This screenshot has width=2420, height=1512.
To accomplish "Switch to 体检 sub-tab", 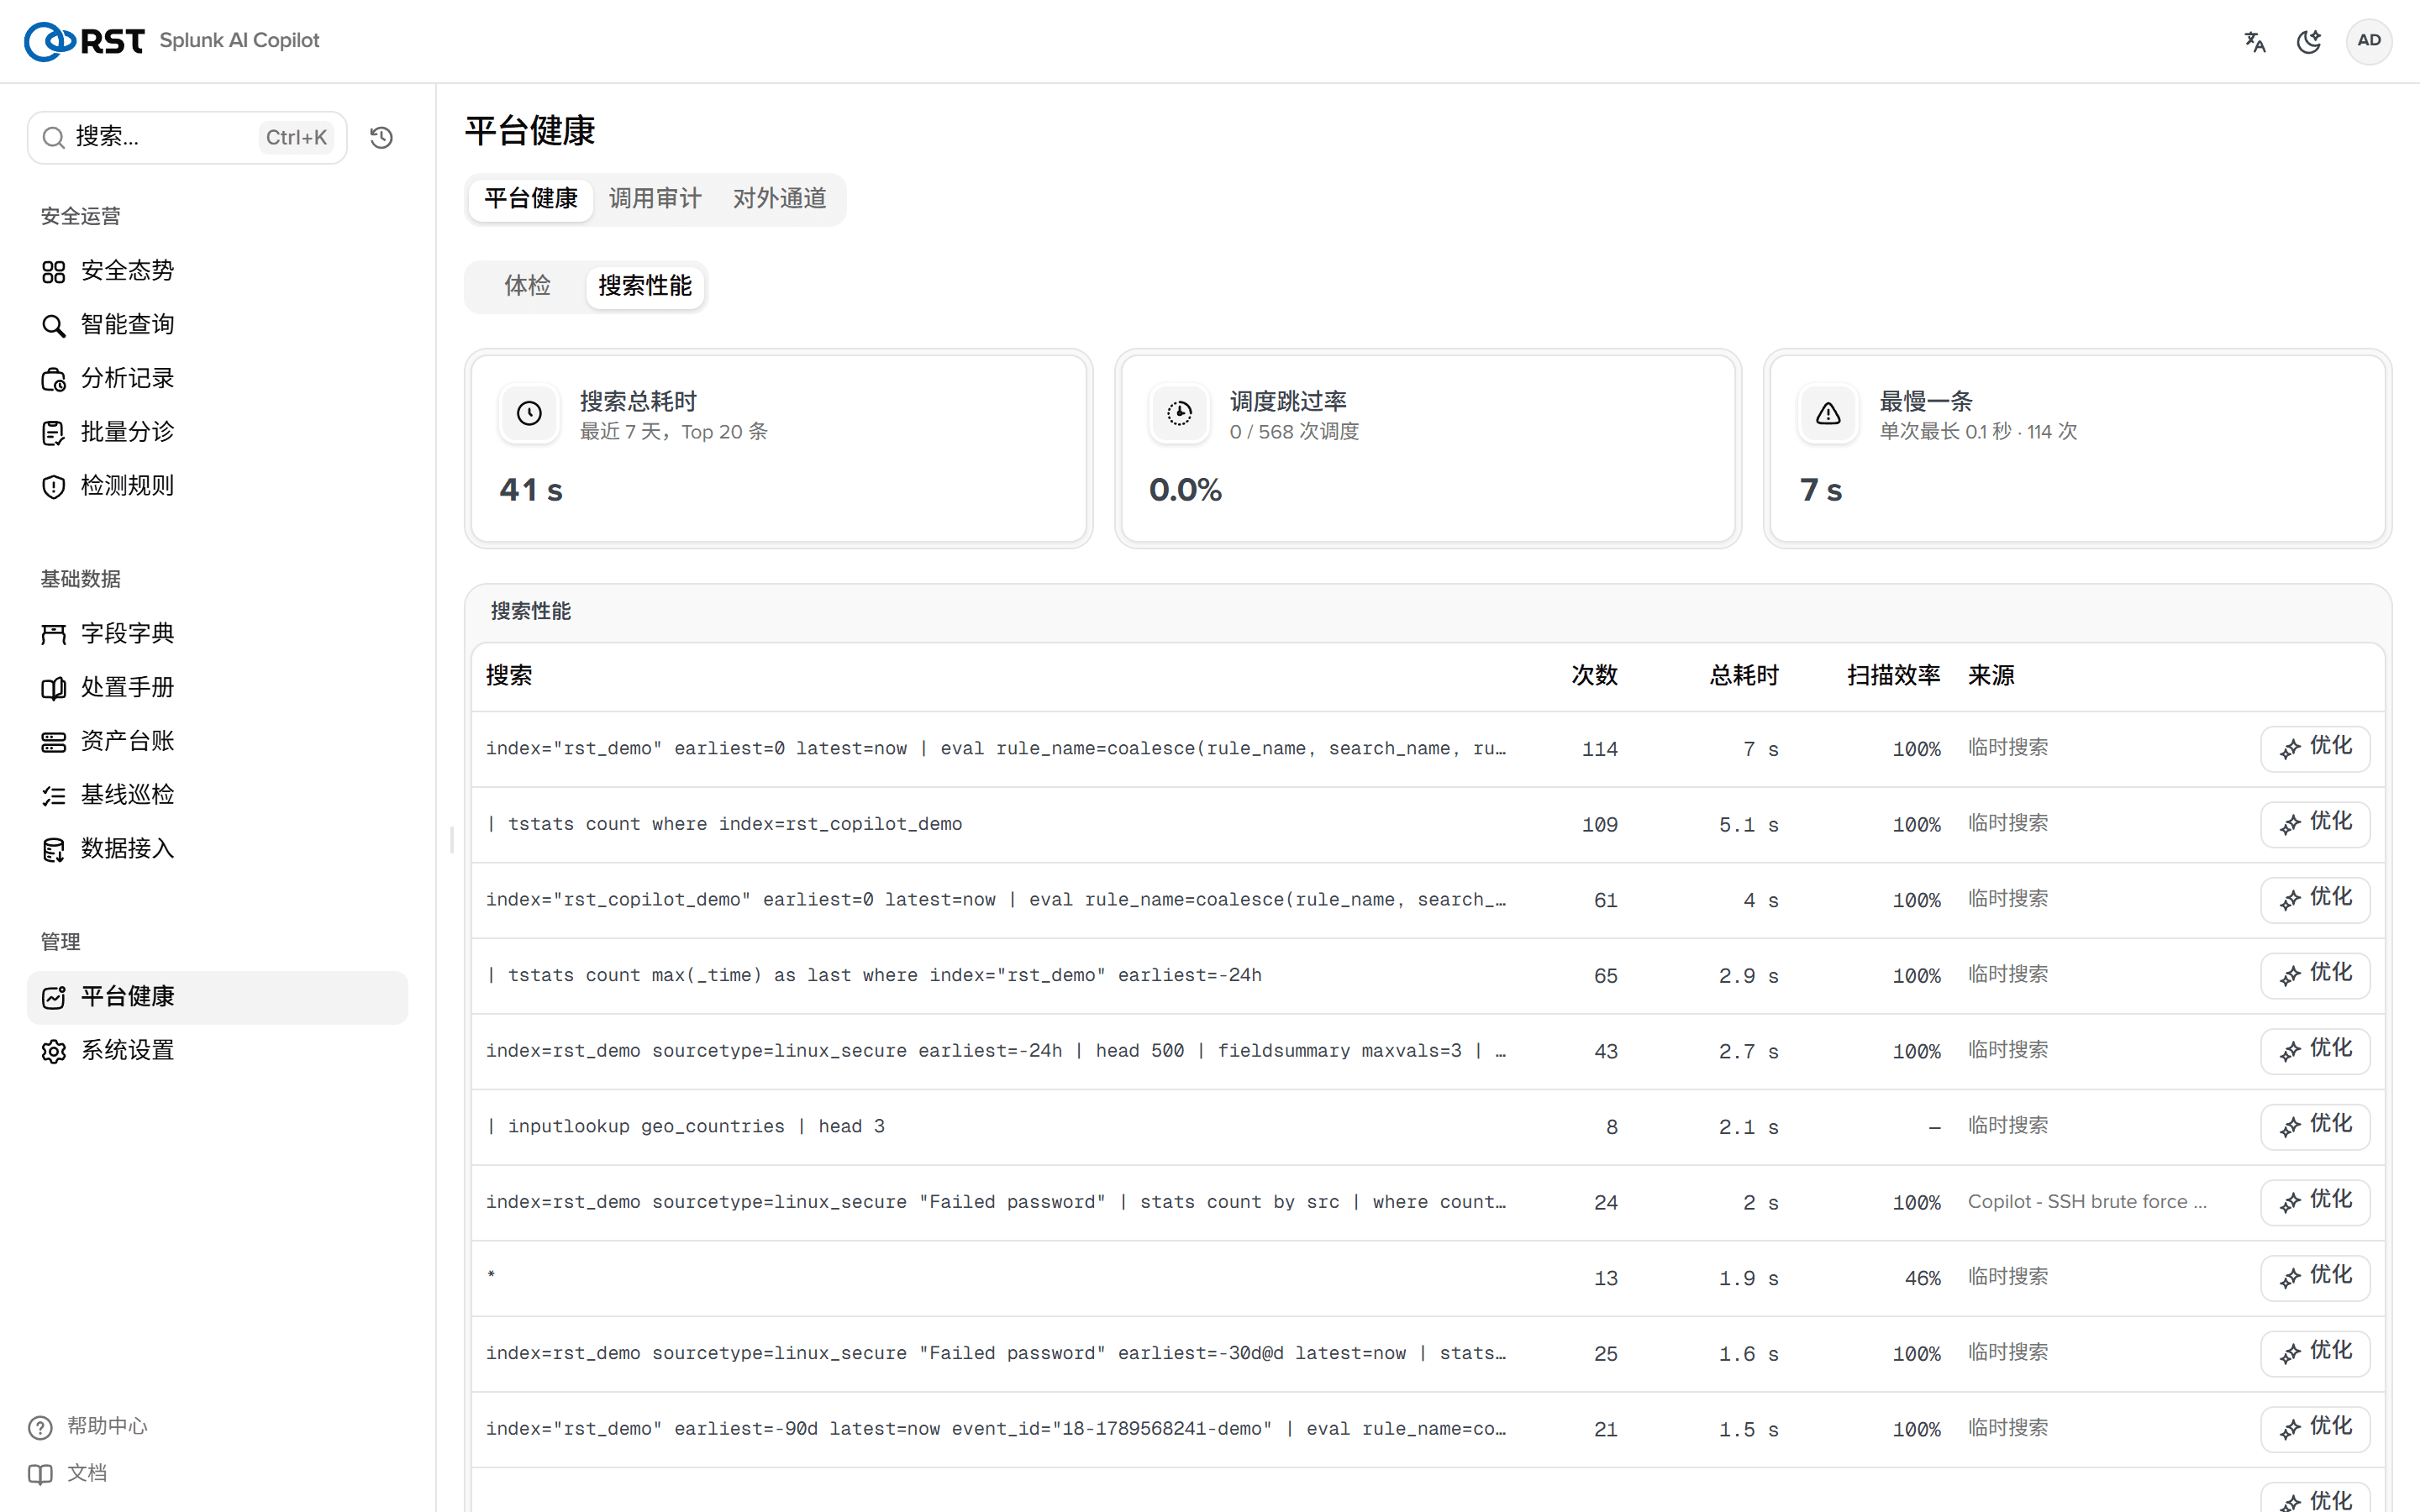I will (x=527, y=286).
